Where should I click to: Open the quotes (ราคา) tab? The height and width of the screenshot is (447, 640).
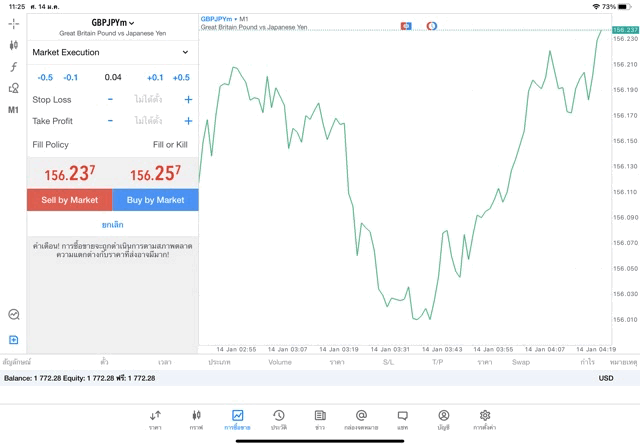[x=155, y=420]
